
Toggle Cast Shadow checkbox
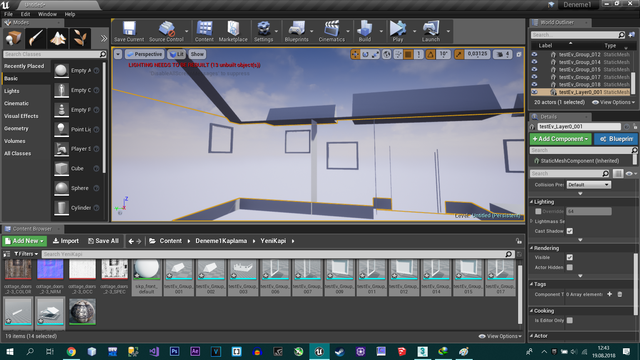pos(570,231)
